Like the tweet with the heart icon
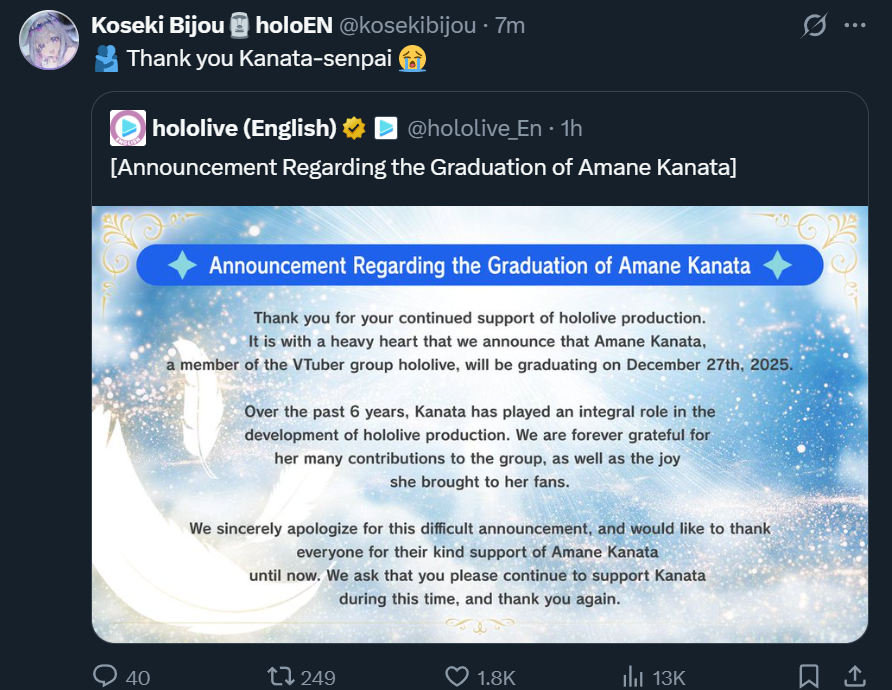 [456, 676]
